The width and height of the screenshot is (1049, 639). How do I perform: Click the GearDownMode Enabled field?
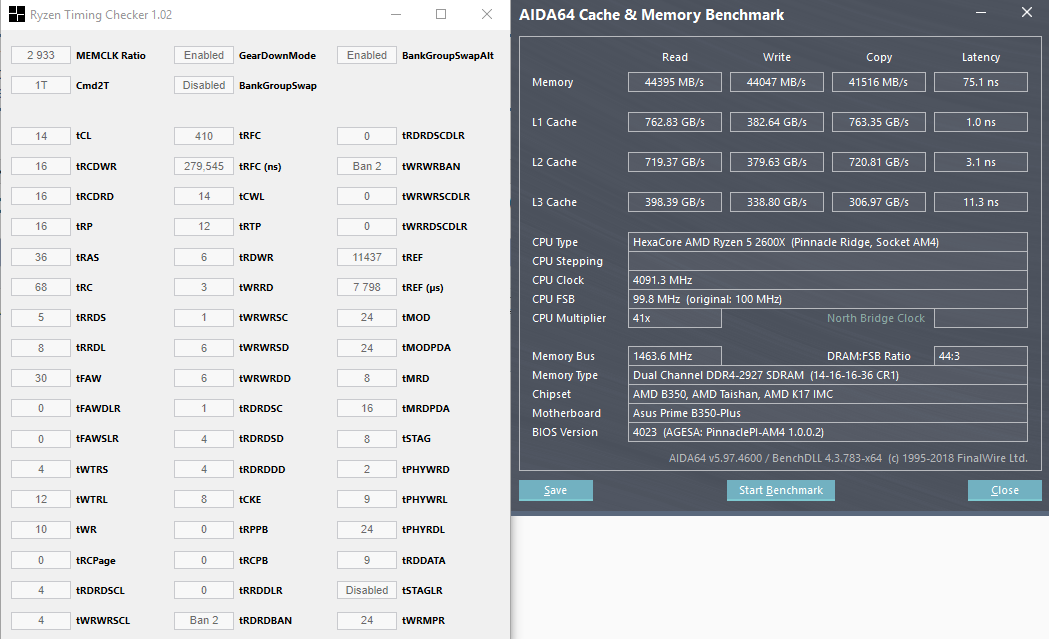pyautogui.click(x=204, y=55)
